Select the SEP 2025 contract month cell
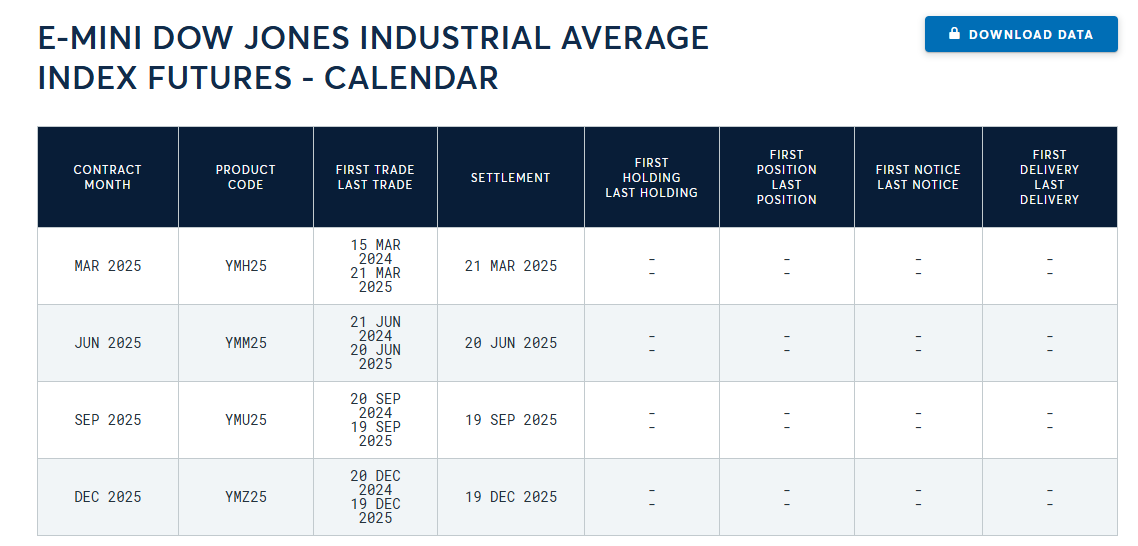 click(107, 420)
